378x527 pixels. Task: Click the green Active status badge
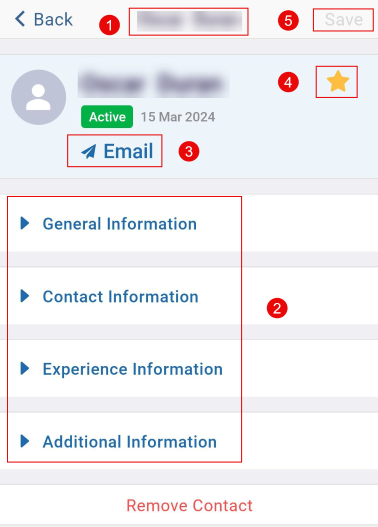[107, 117]
